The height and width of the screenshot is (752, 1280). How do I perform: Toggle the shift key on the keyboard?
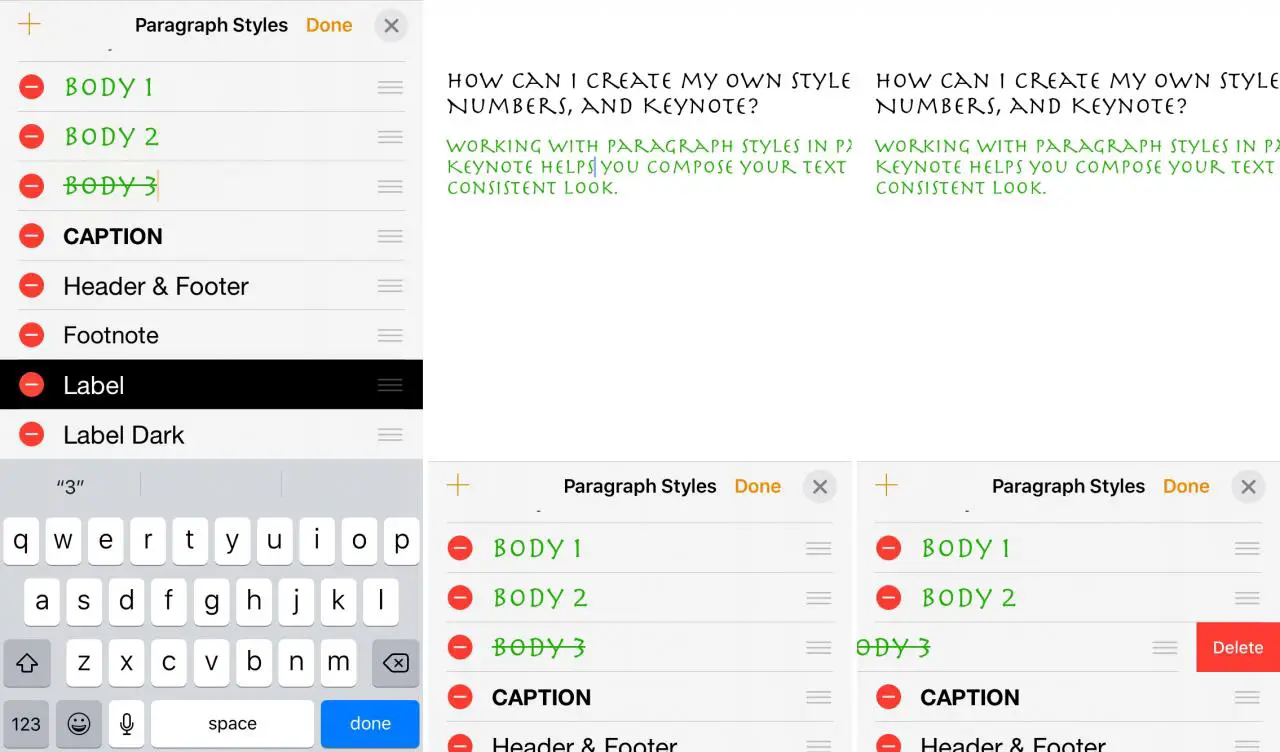tap(27, 662)
